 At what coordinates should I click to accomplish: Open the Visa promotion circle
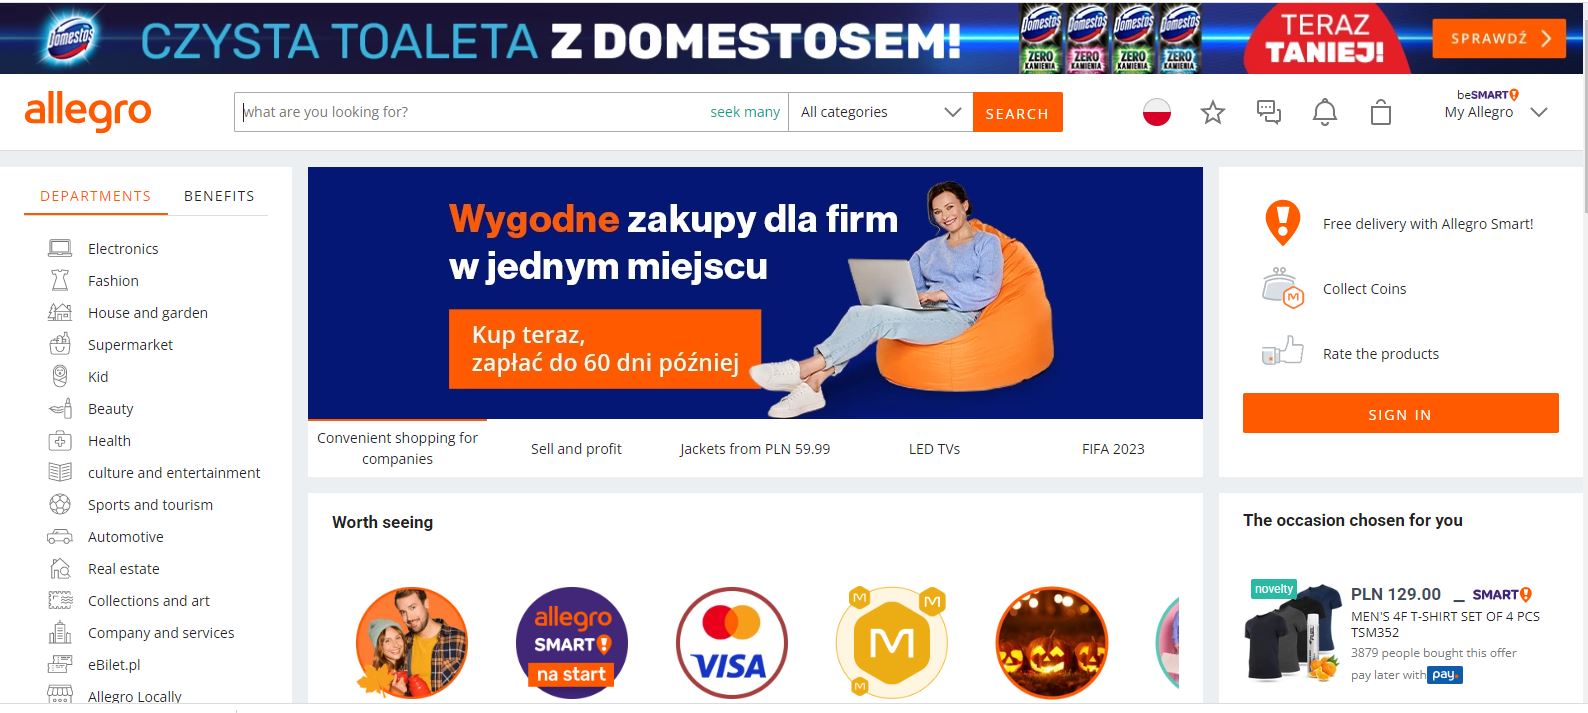731,643
